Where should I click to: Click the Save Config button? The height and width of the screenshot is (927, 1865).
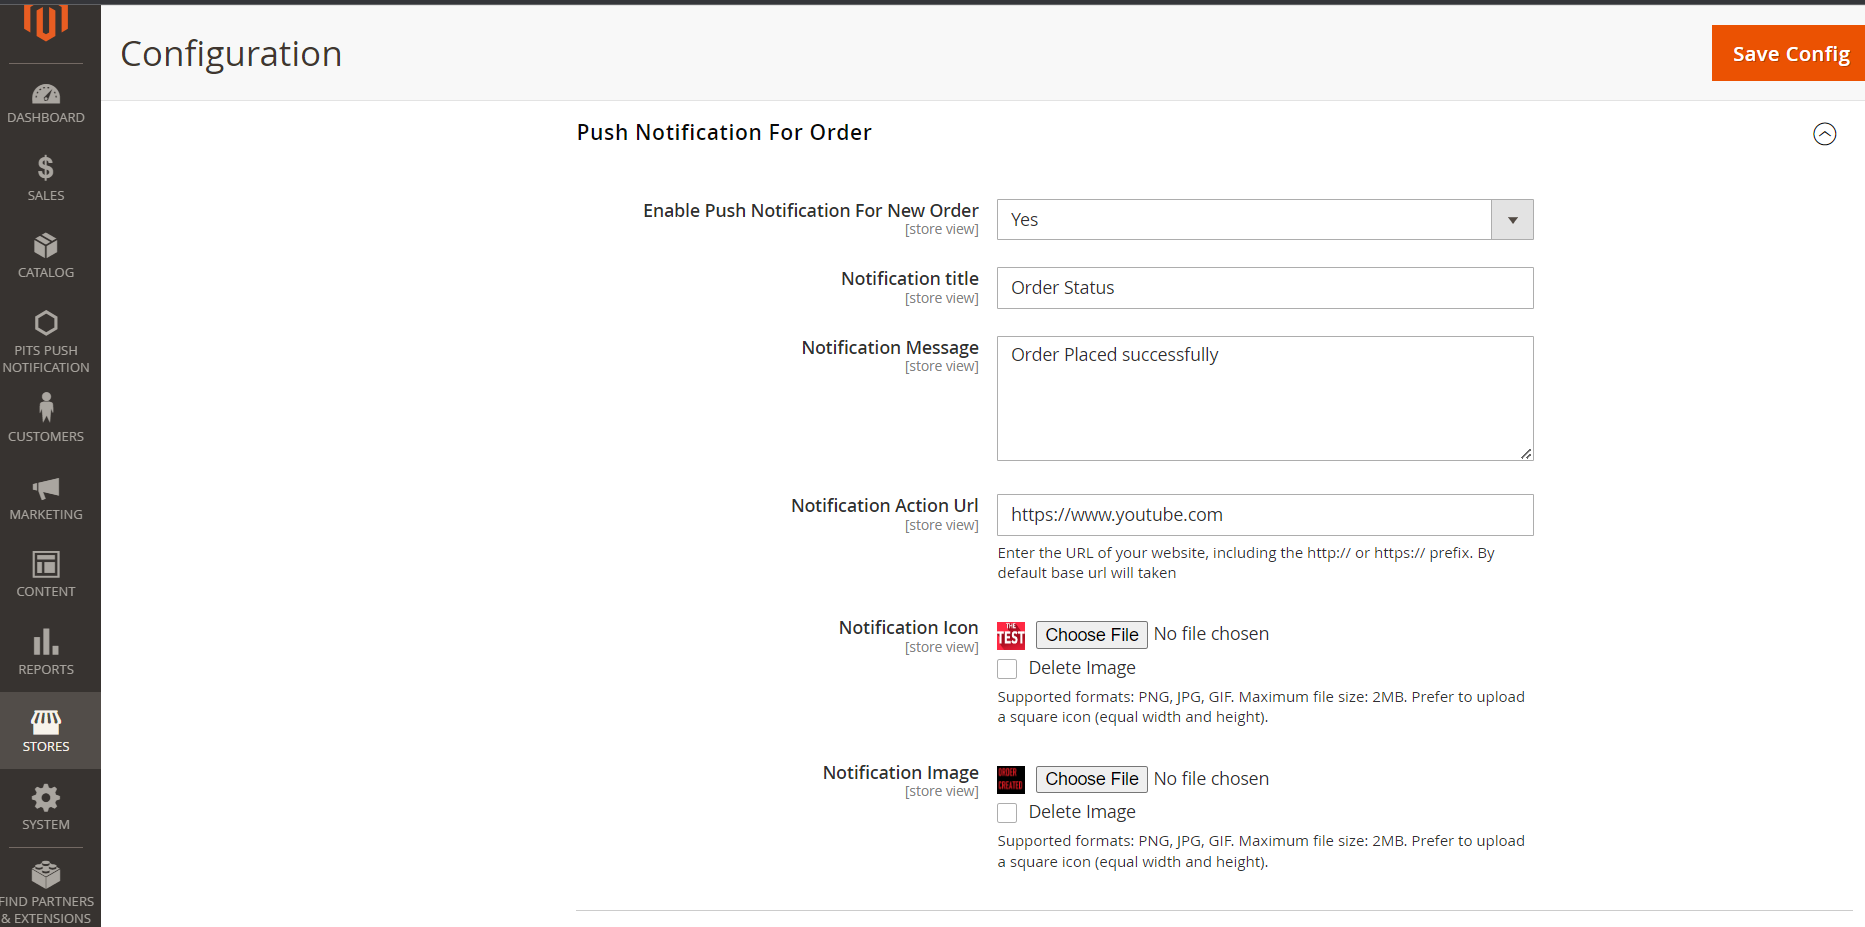pyautogui.click(x=1789, y=54)
